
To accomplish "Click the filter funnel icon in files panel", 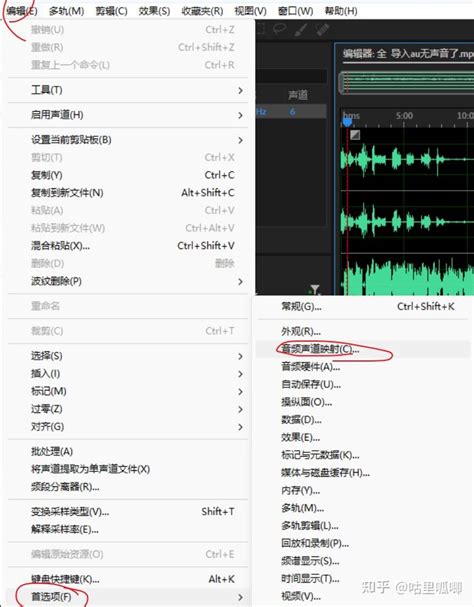I will tap(315, 289).
